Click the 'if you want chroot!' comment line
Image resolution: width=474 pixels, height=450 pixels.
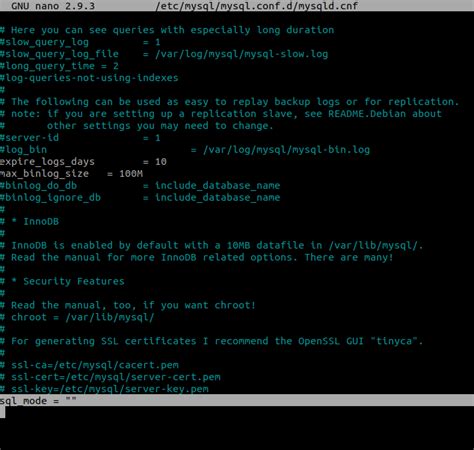128,305
